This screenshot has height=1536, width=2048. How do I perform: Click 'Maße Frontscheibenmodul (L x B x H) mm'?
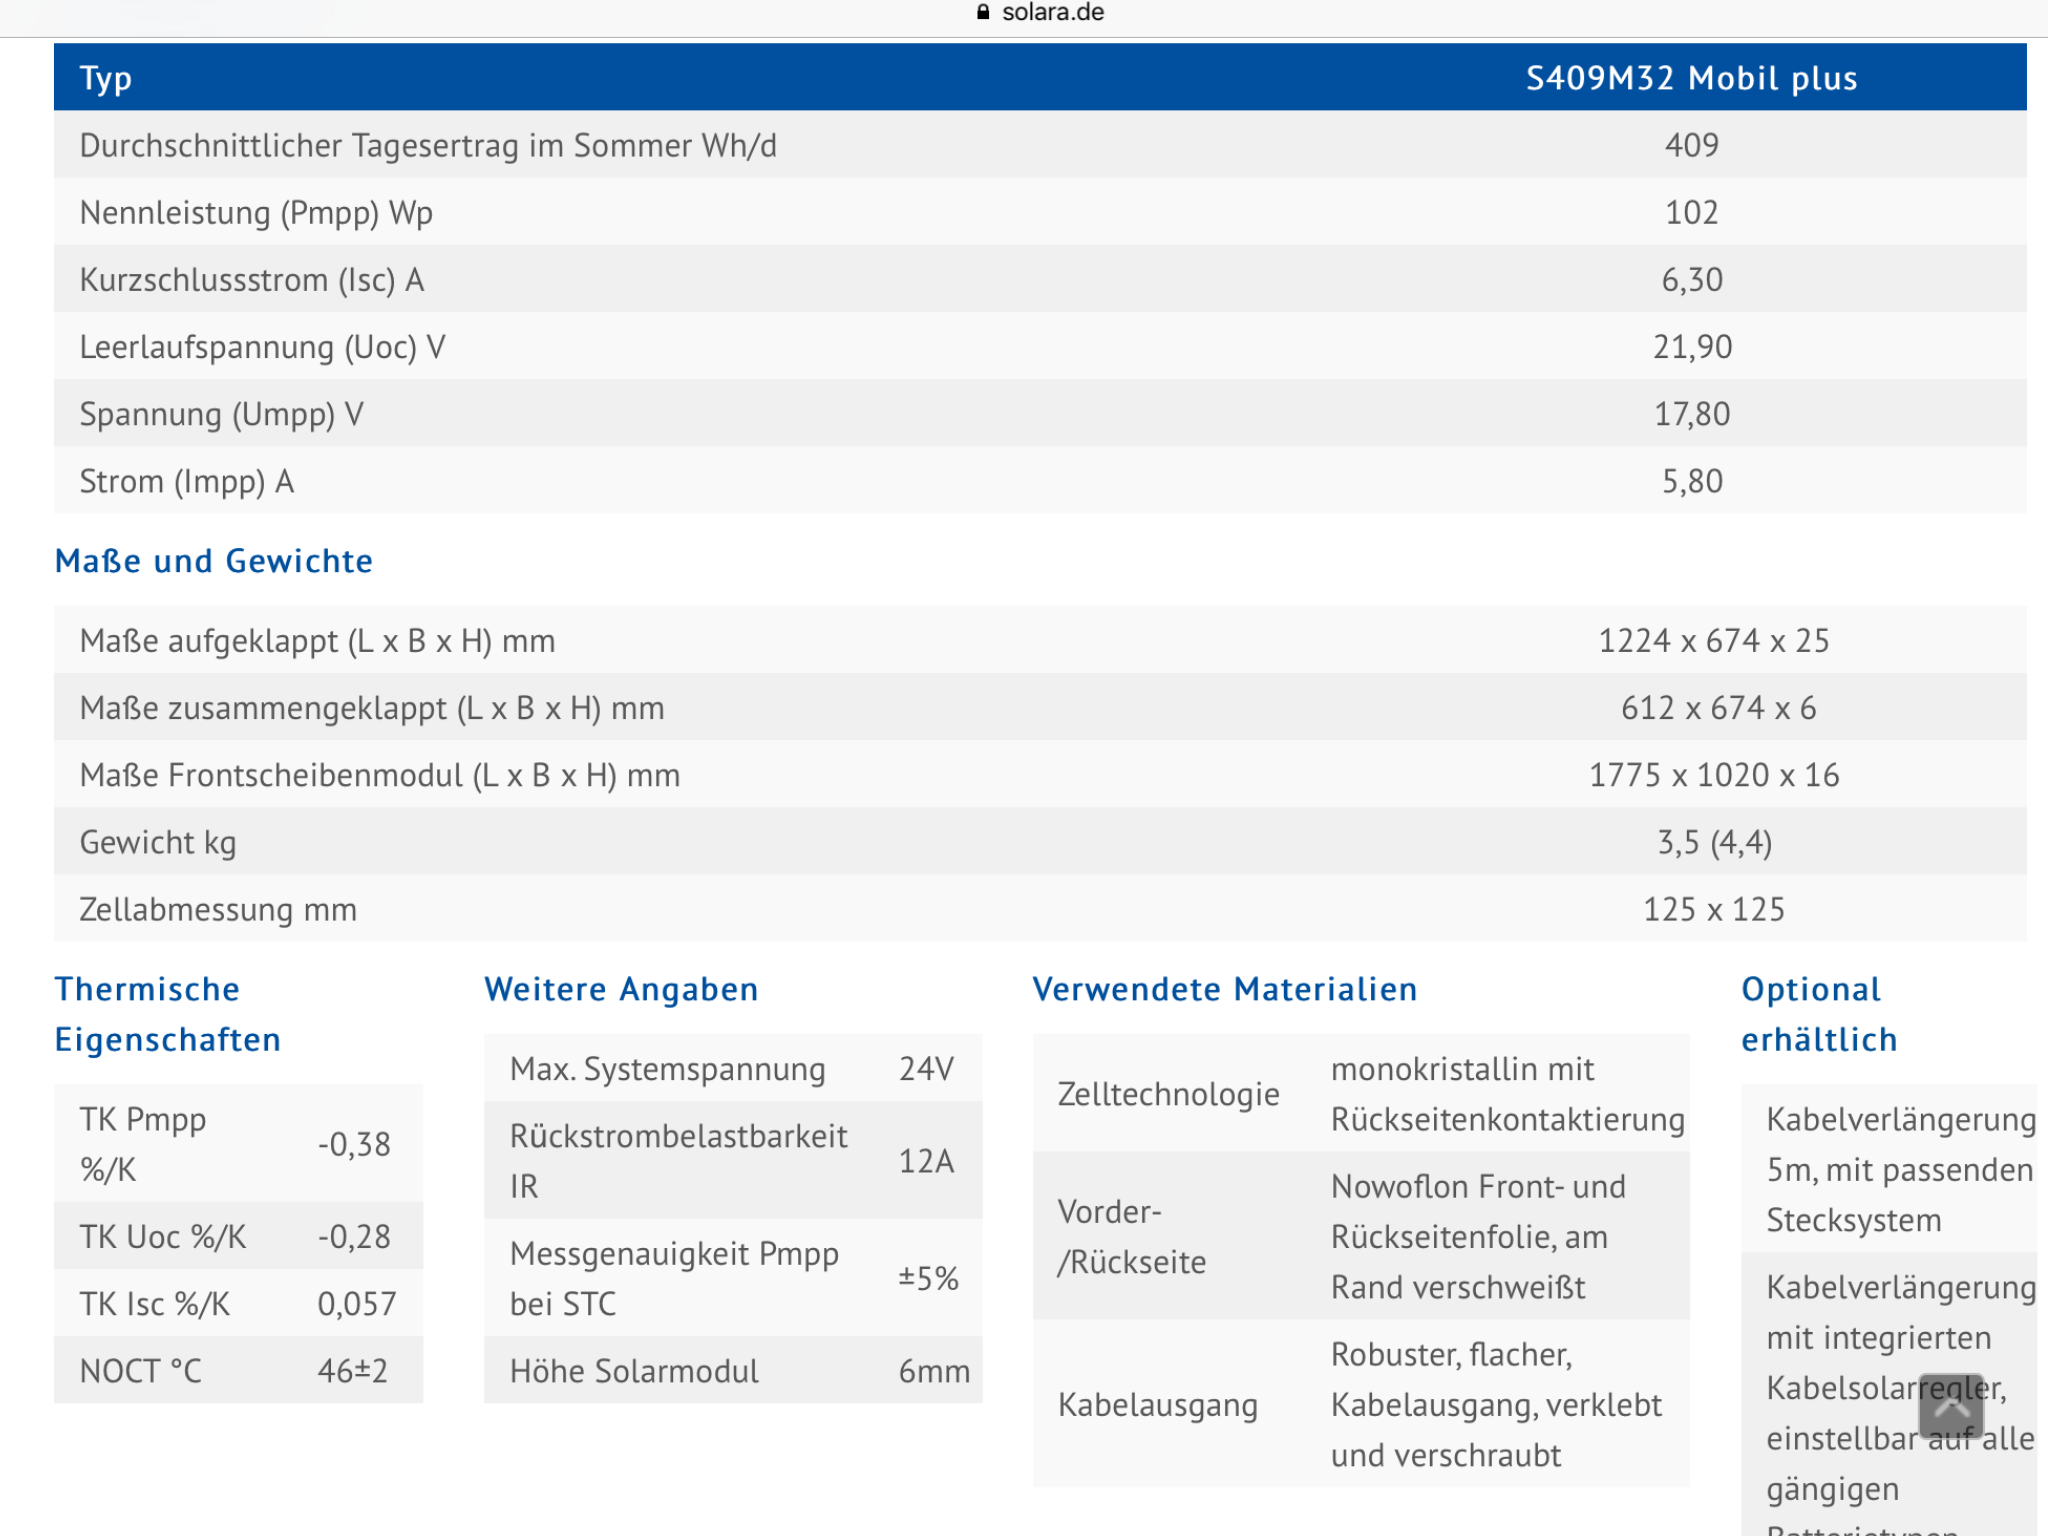tap(380, 774)
